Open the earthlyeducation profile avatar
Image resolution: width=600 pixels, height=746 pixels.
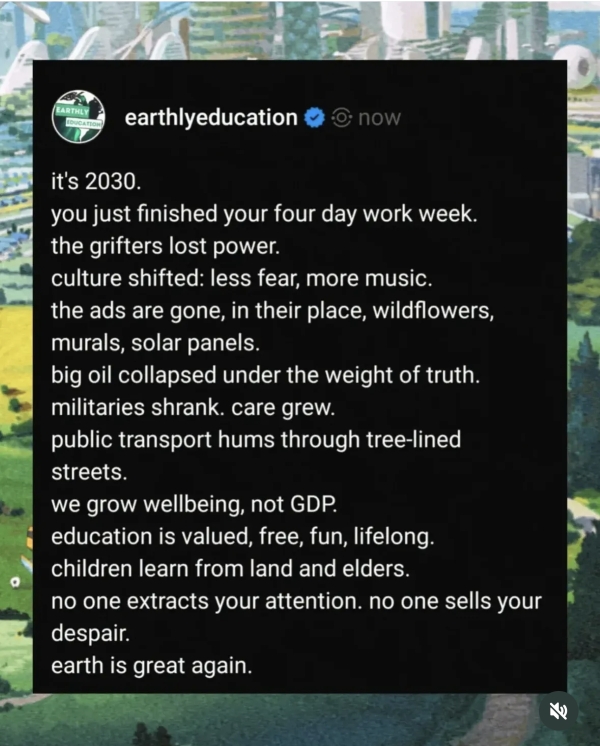coord(81,118)
